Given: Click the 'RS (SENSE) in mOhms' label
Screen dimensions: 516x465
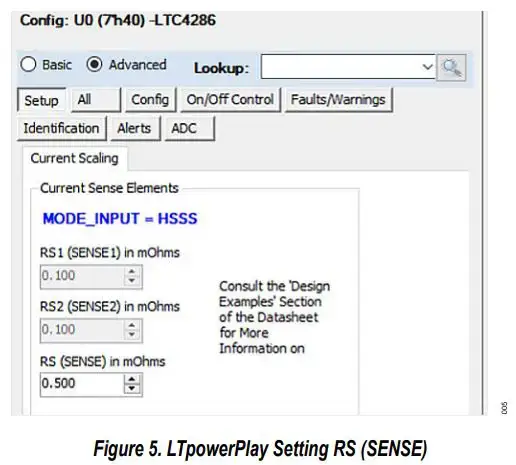Looking at the screenshot, I should pyautogui.click(x=103, y=361).
